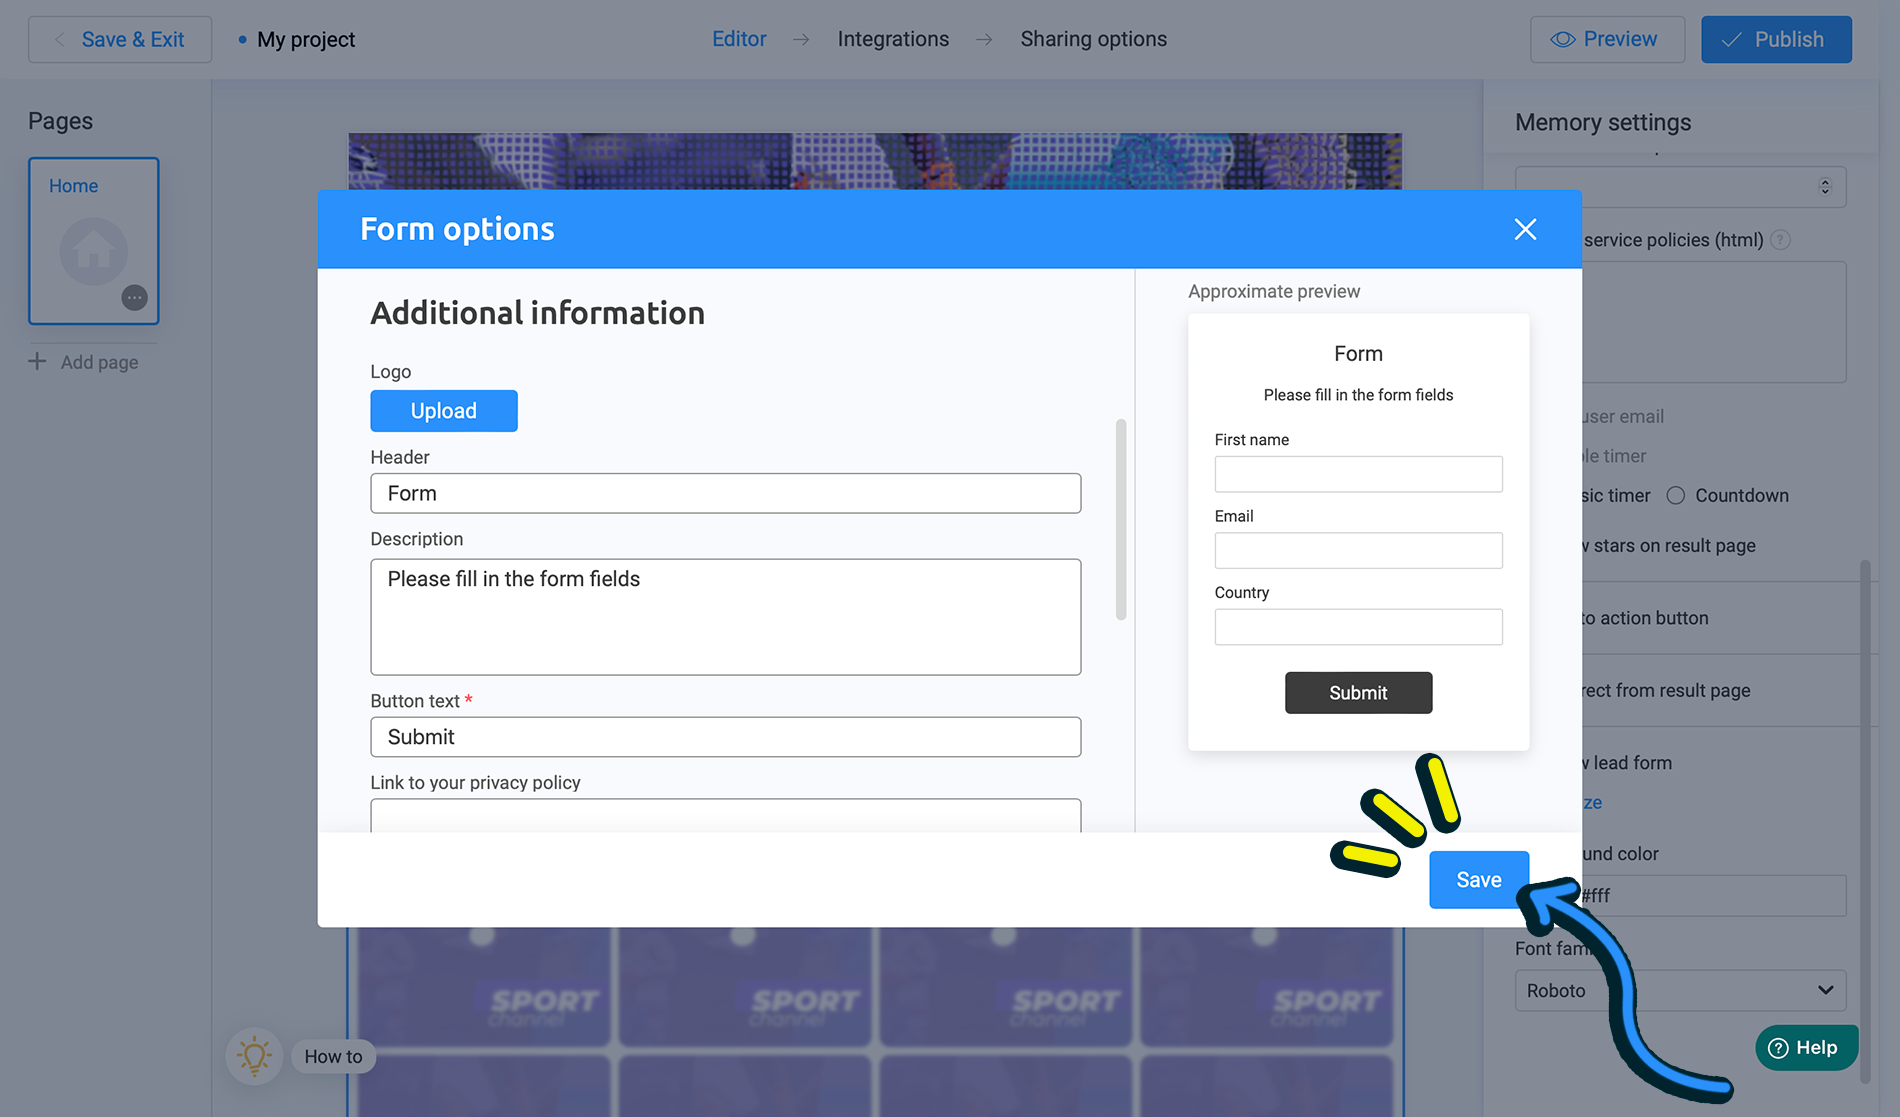Open the Home page options ellipsis menu

[x=134, y=297]
